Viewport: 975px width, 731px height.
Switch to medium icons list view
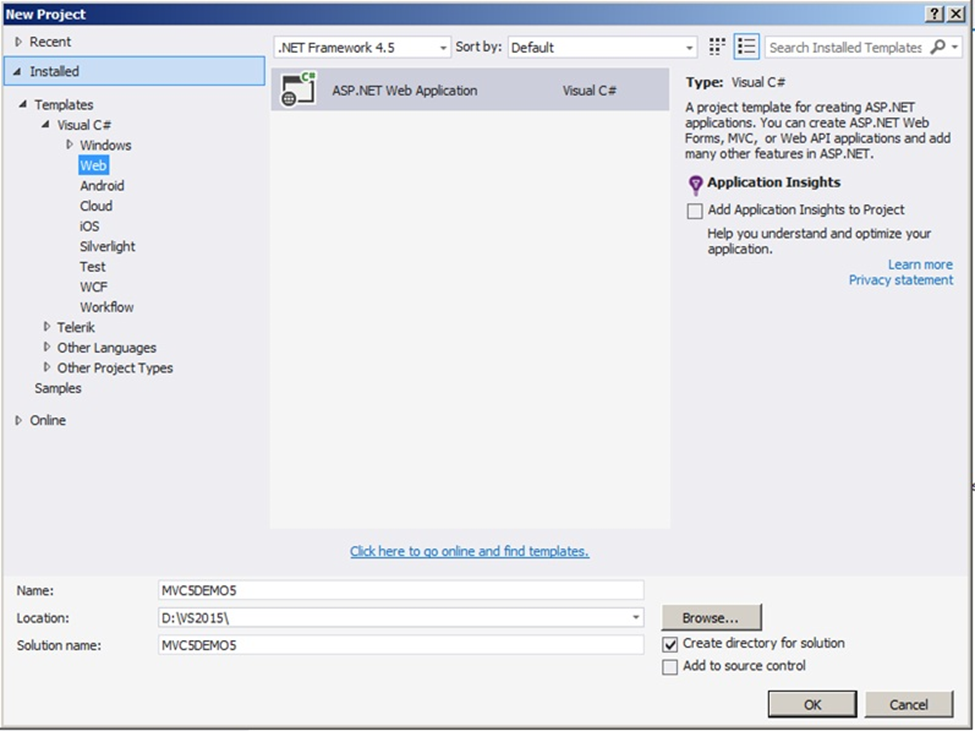[747, 47]
